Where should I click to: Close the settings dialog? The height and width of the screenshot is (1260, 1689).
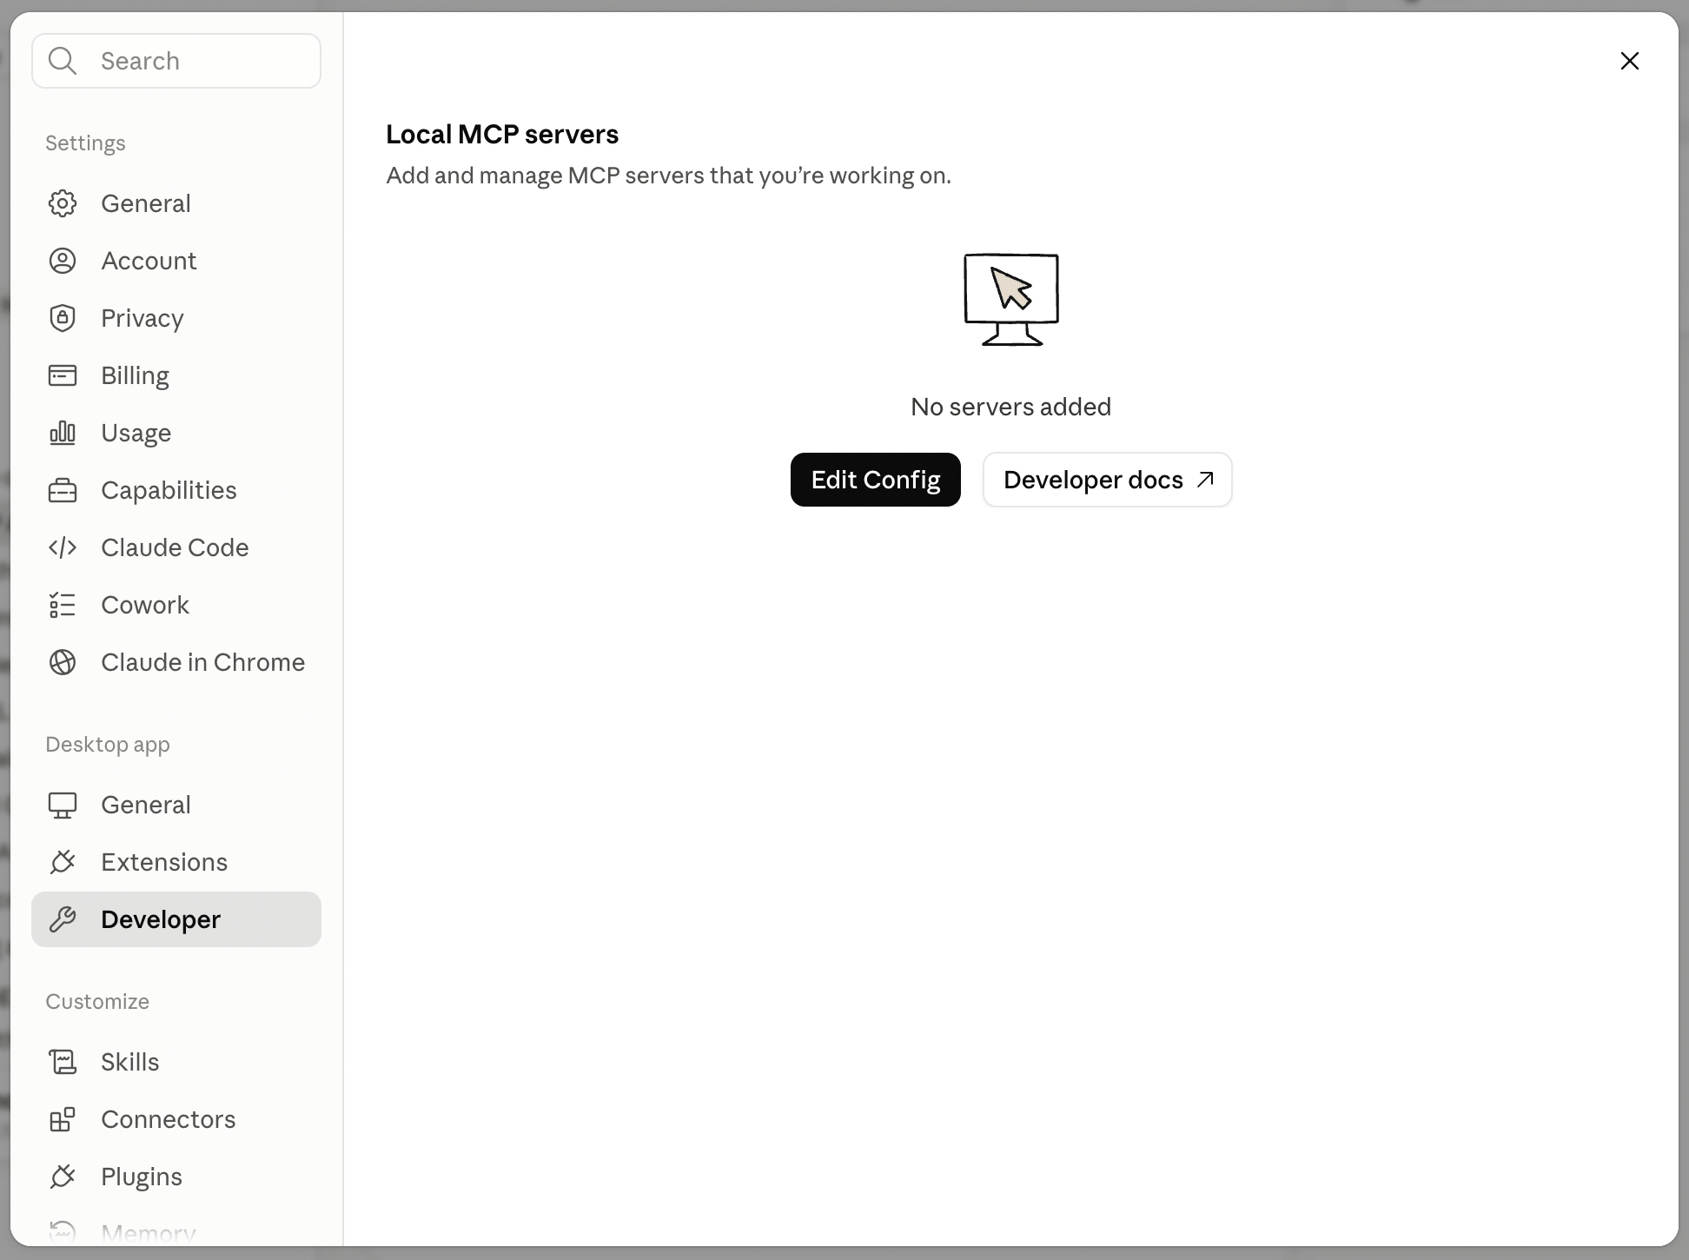tap(1629, 61)
